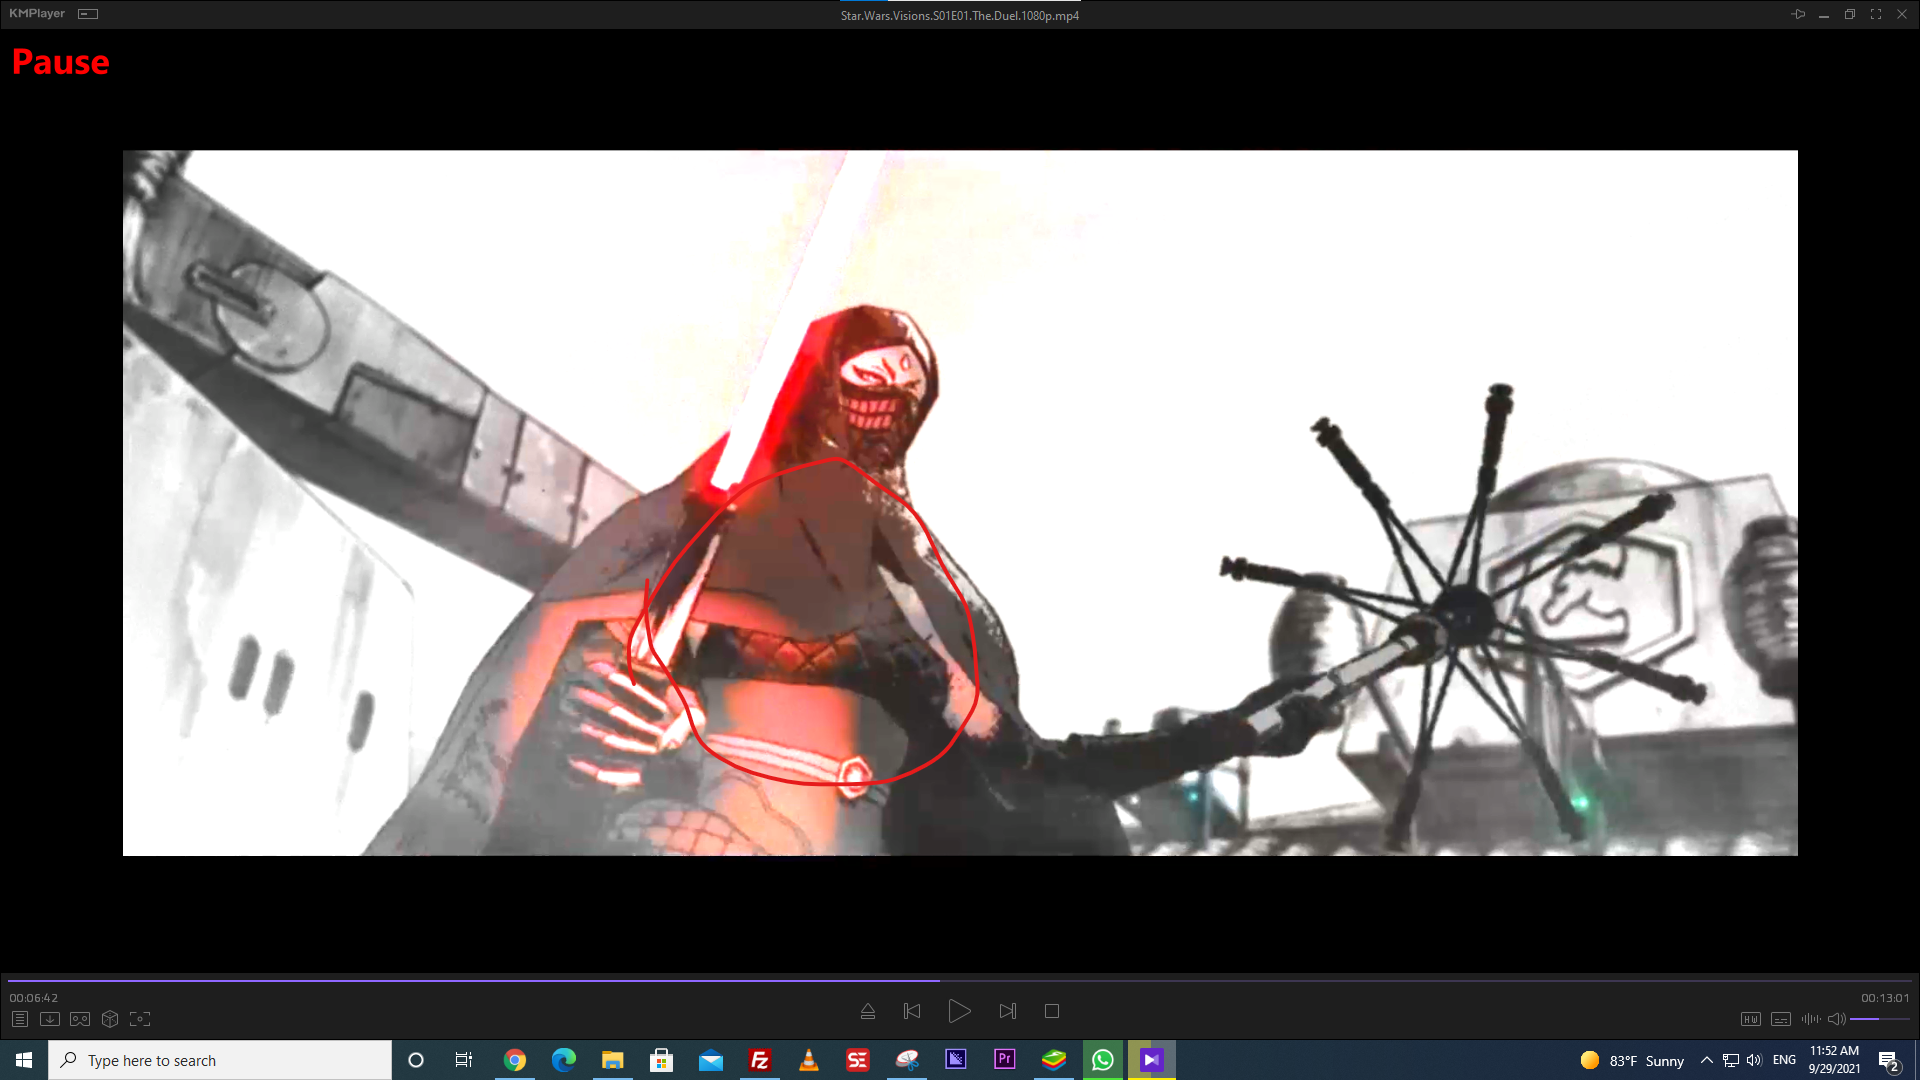Enable VR mode goggles icon
Screen dimensions: 1920x1080
pyautogui.click(x=80, y=1019)
